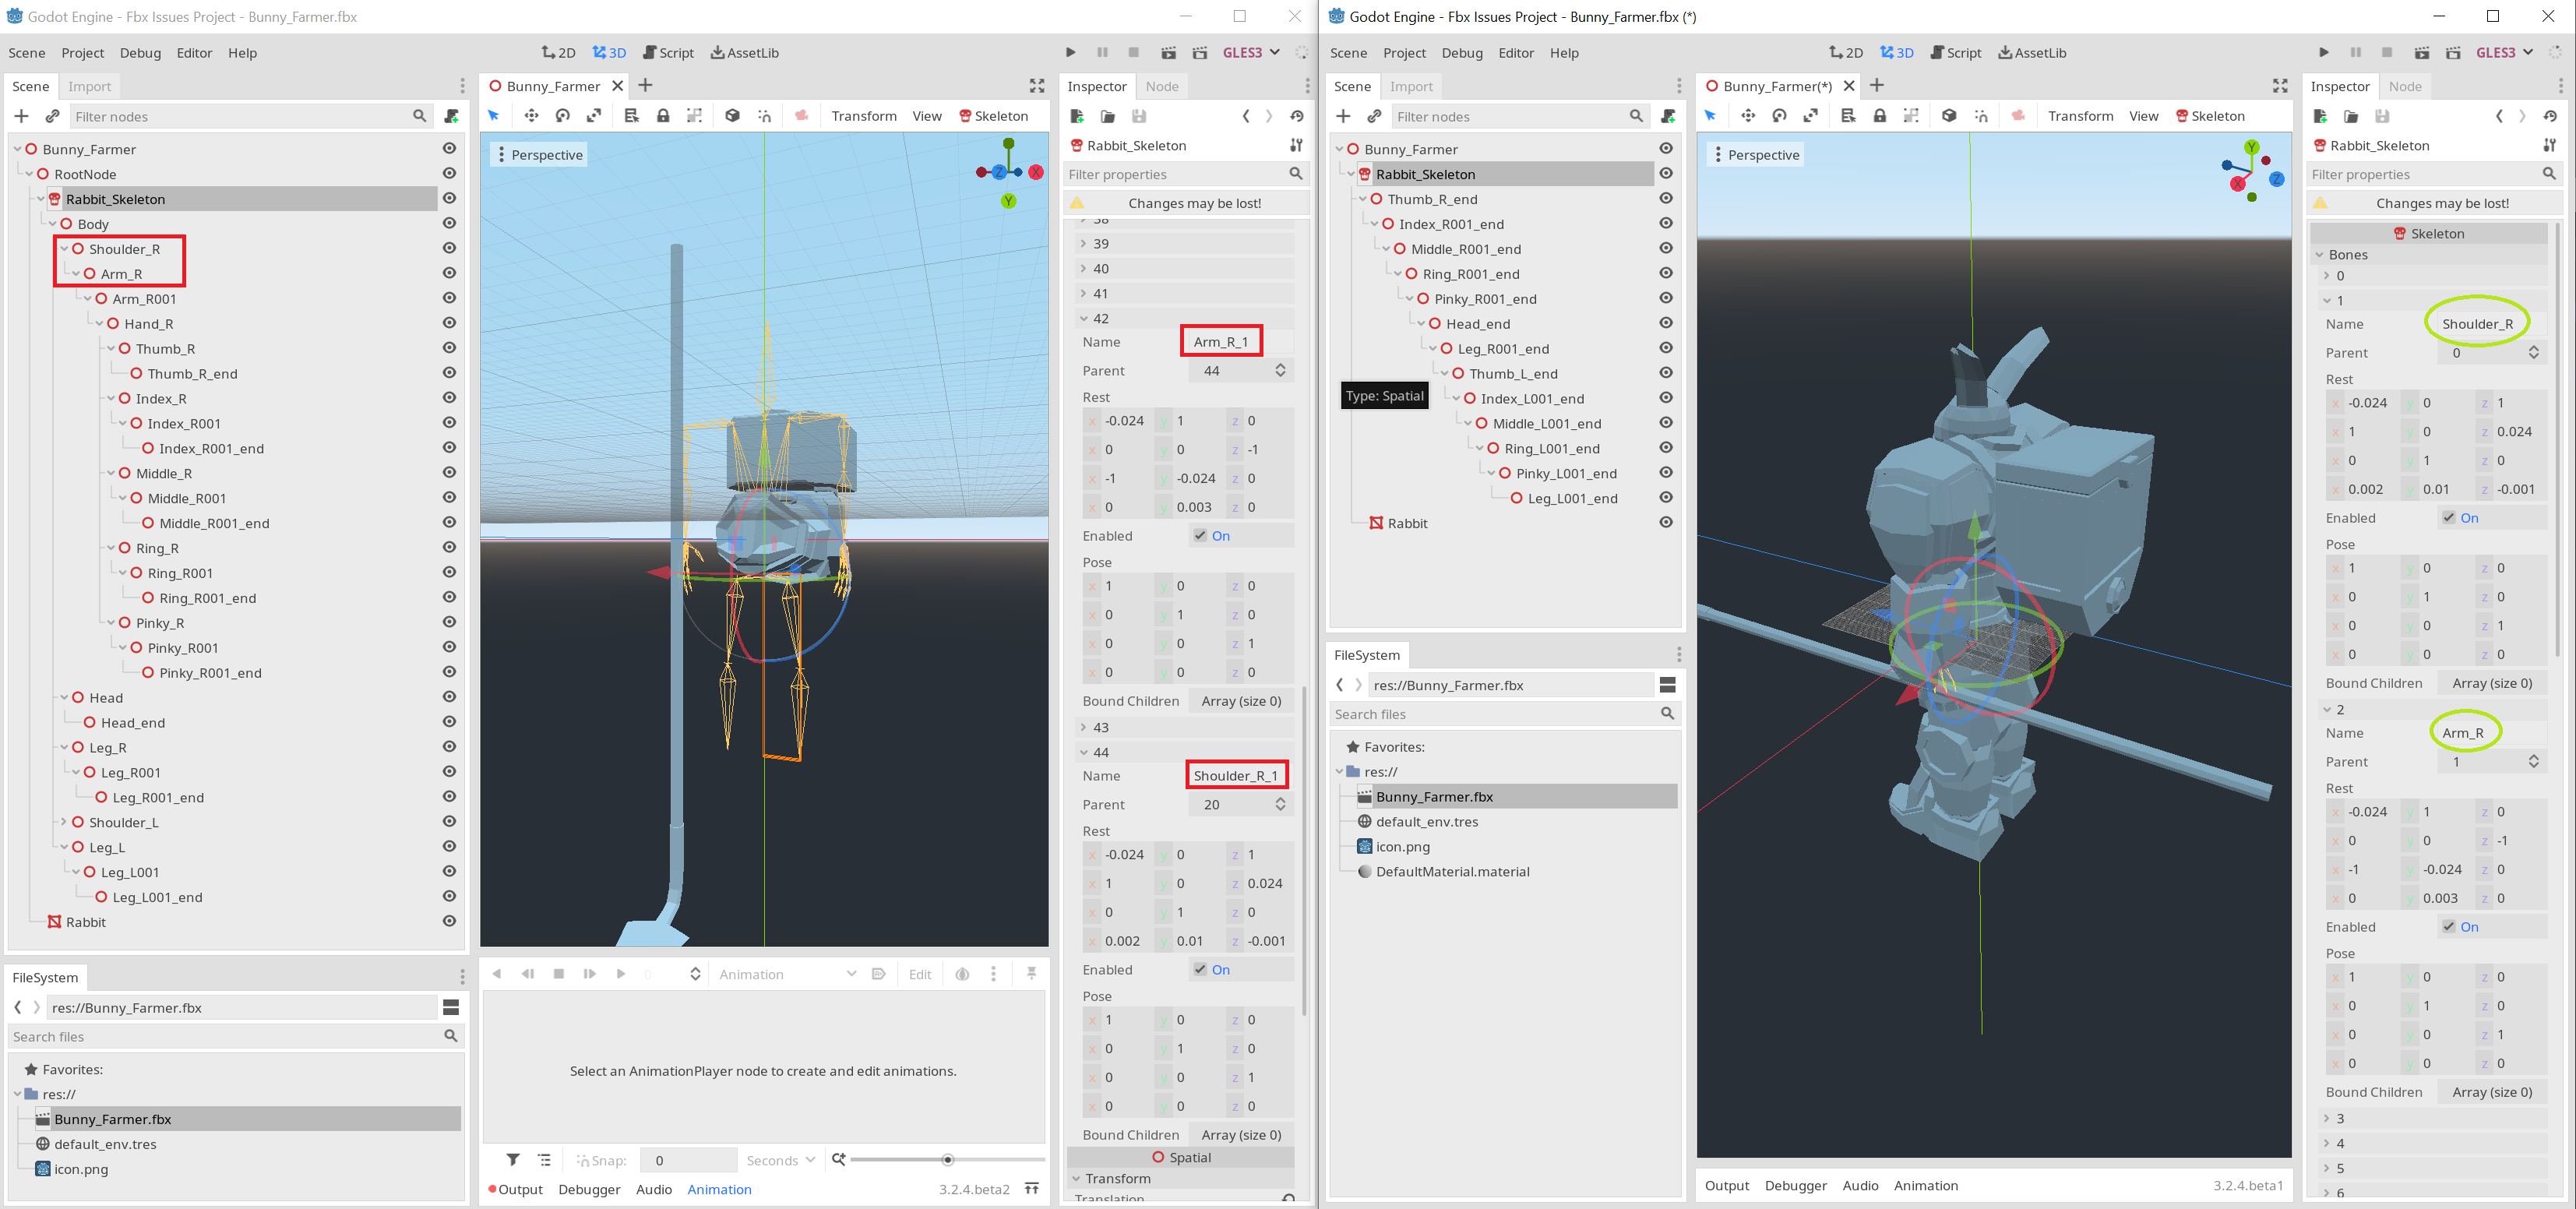Click the add node plus icon in right Scene panel
The height and width of the screenshot is (1209, 2576).
click(x=1343, y=116)
